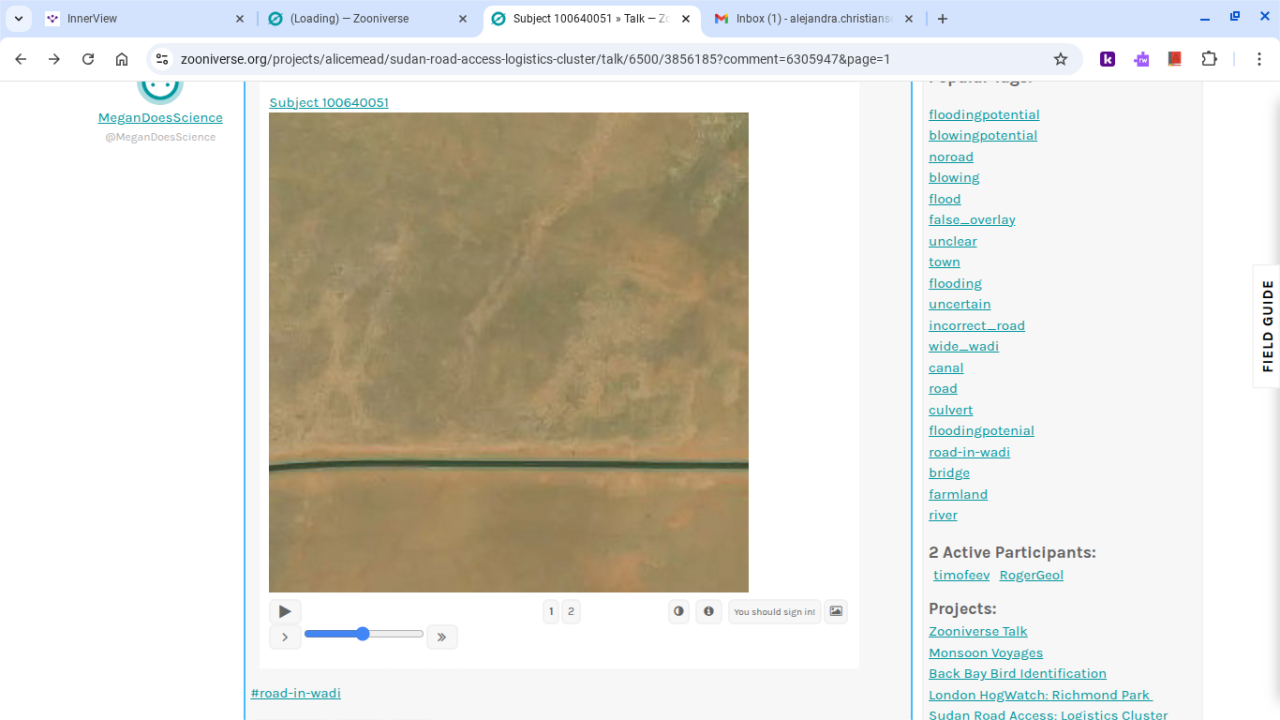The width and height of the screenshot is (1280, 720).
Task: Open subject info metadata icon
Action: pyautogui.click(x=709, y=612)
